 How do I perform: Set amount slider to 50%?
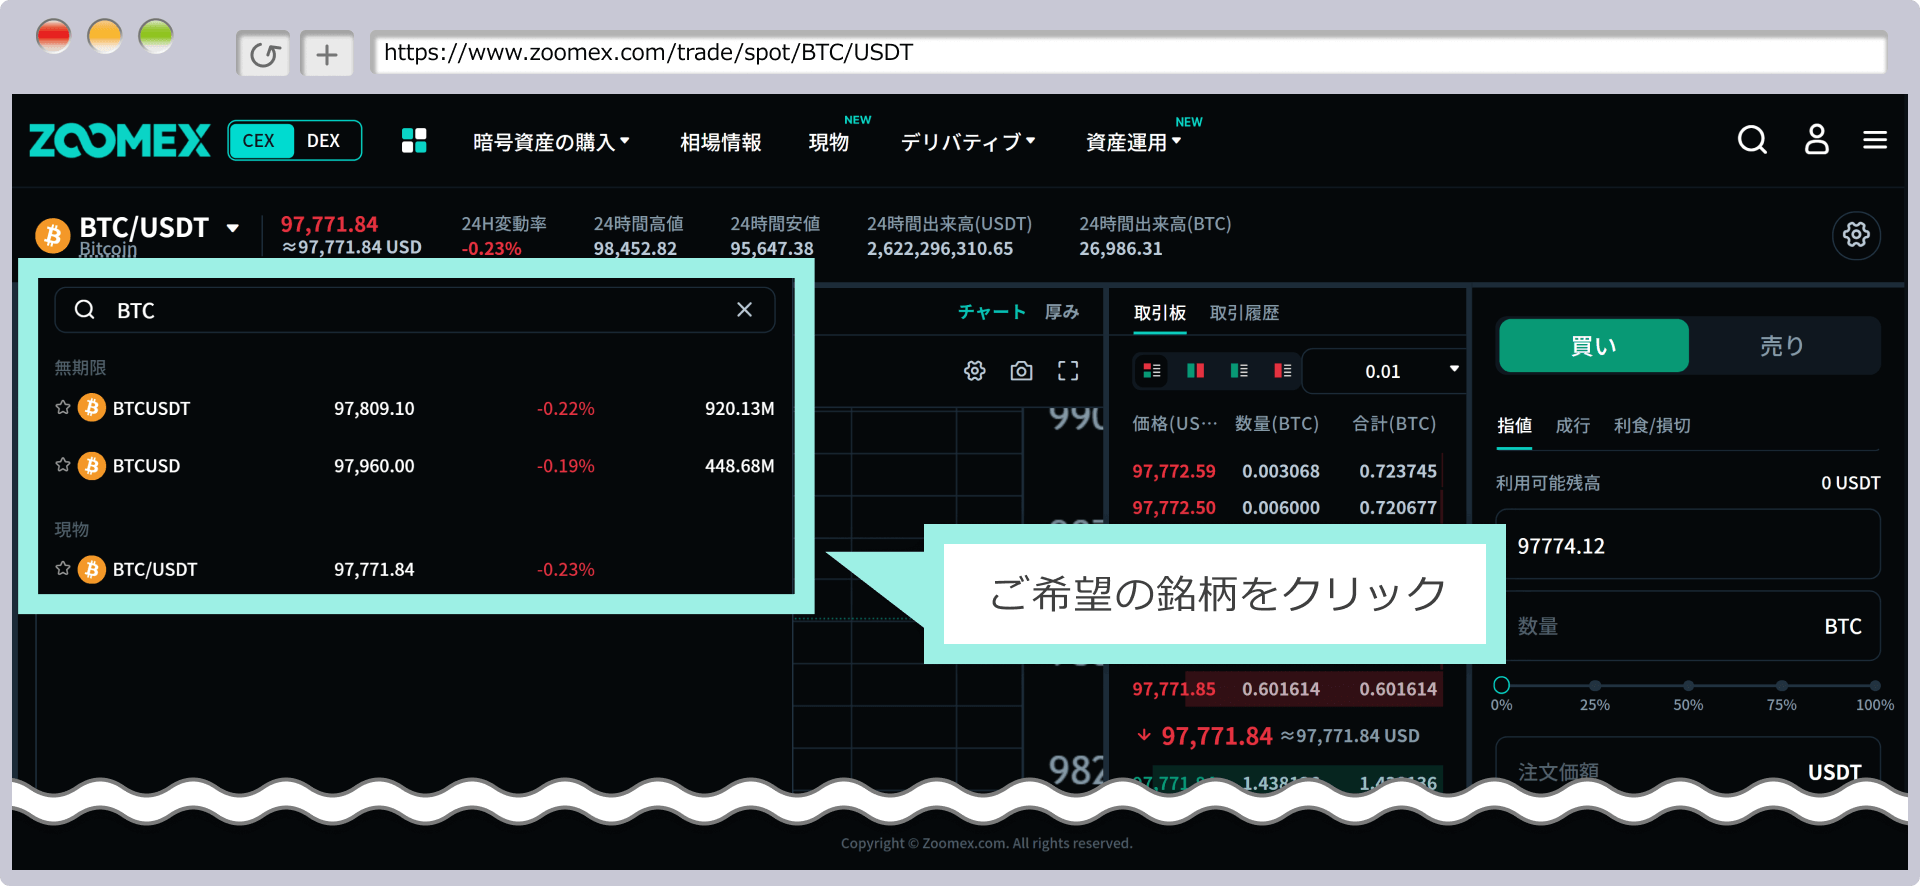[x=1688, y=686]
